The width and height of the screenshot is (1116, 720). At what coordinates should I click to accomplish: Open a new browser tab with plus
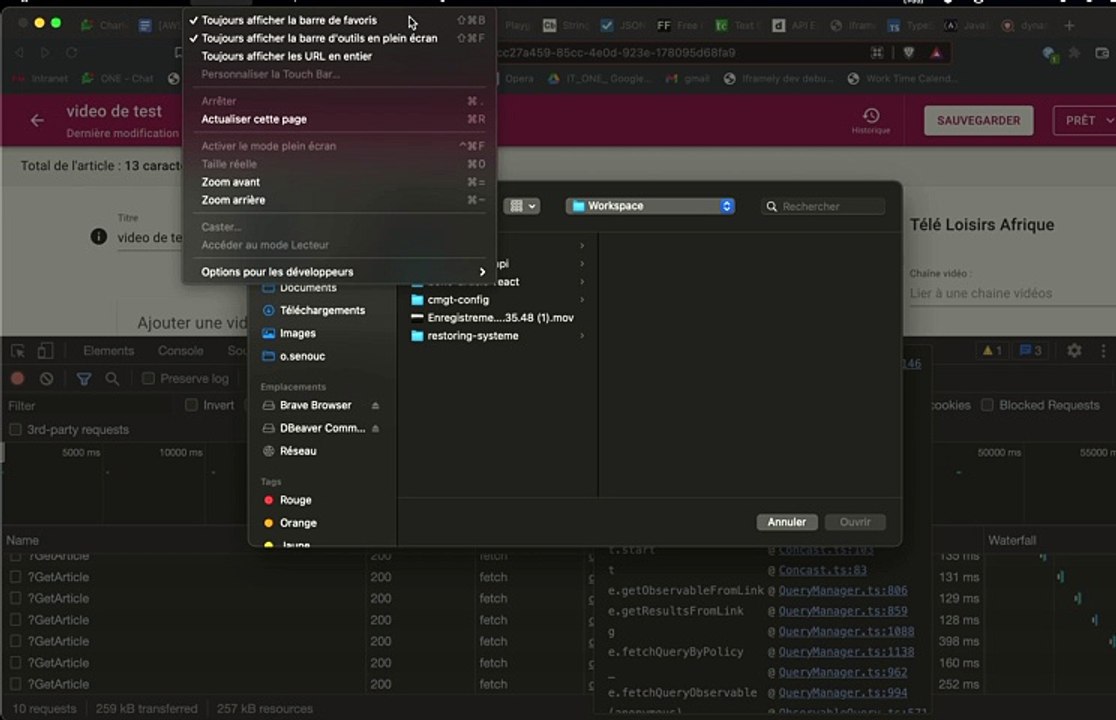(x=1069, y=26)
